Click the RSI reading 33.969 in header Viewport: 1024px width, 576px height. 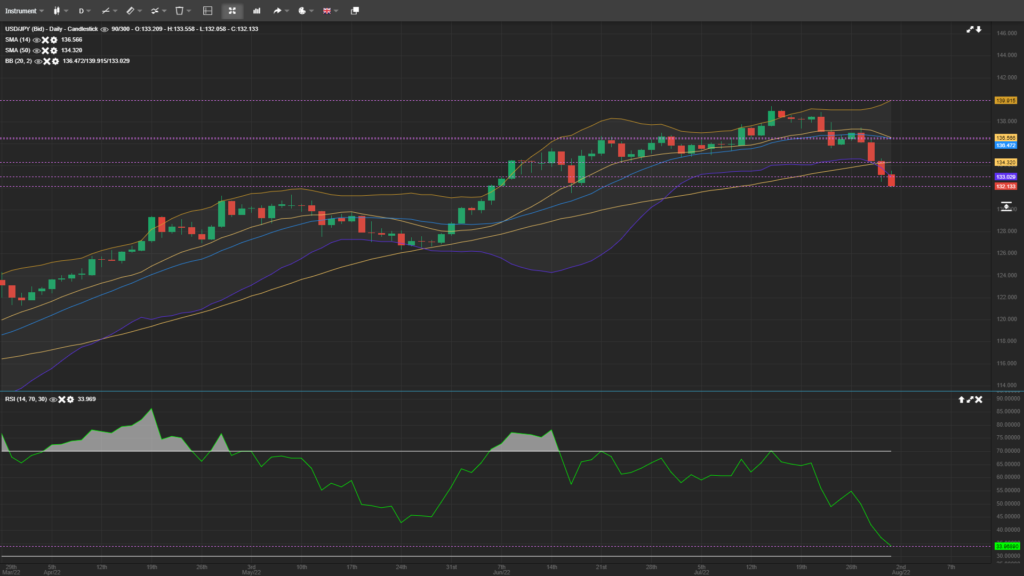[87, 399]
